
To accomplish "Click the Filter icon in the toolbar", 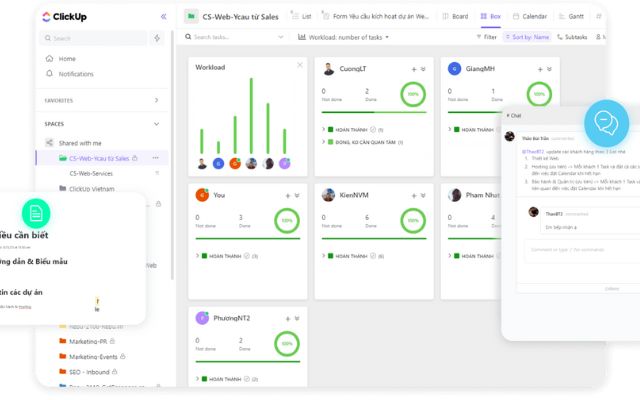I will click(486, 37).
